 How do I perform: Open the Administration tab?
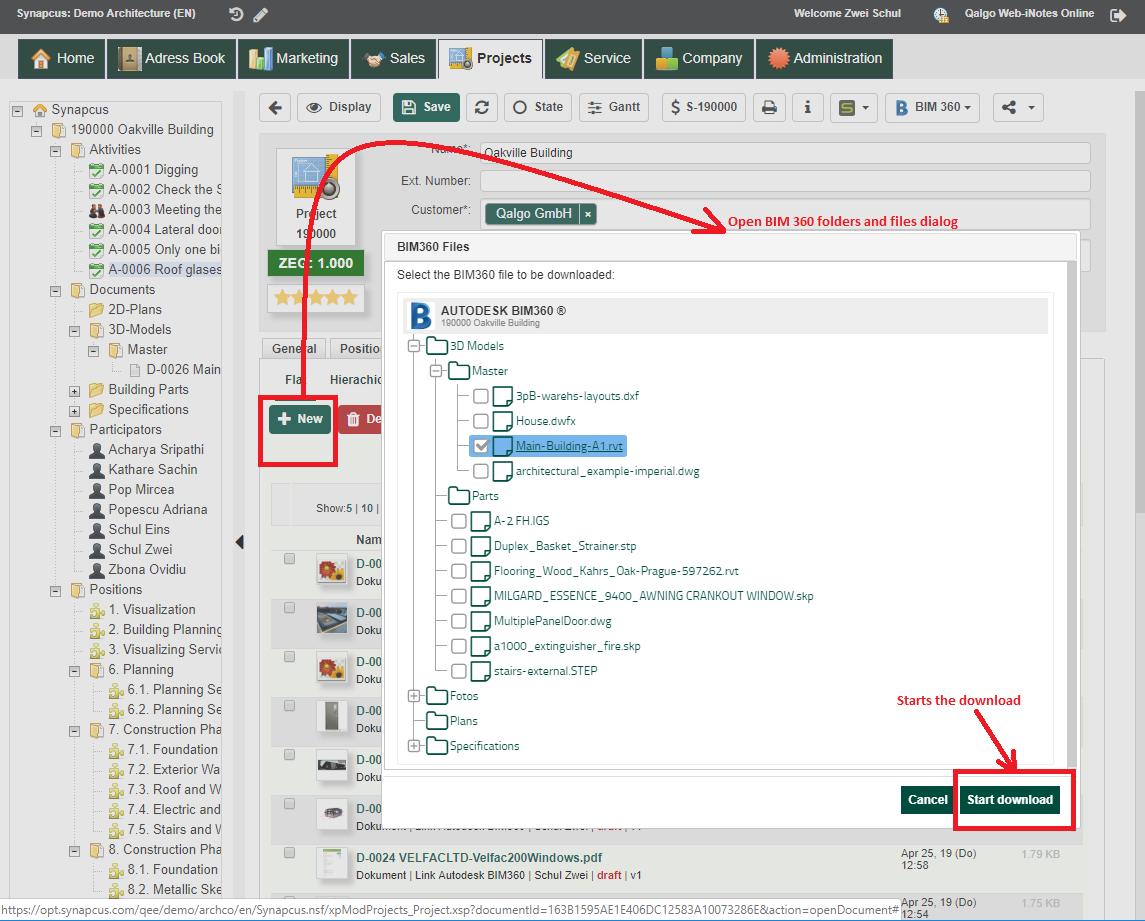824,59
